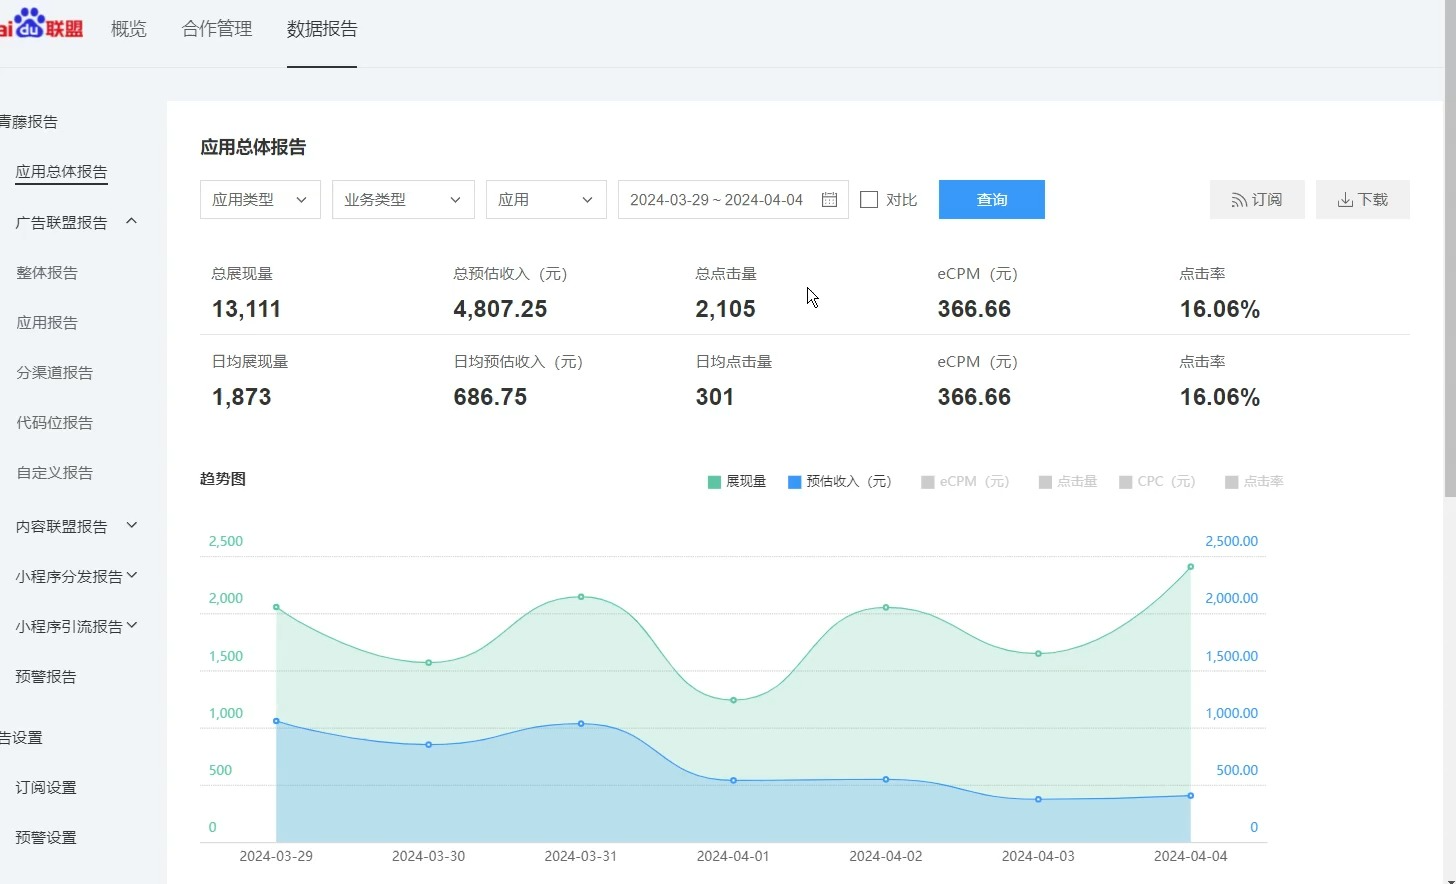This screenshot has height=884, width=1456.
Task: Open 自定义报告 item
Action: (54, 472)
